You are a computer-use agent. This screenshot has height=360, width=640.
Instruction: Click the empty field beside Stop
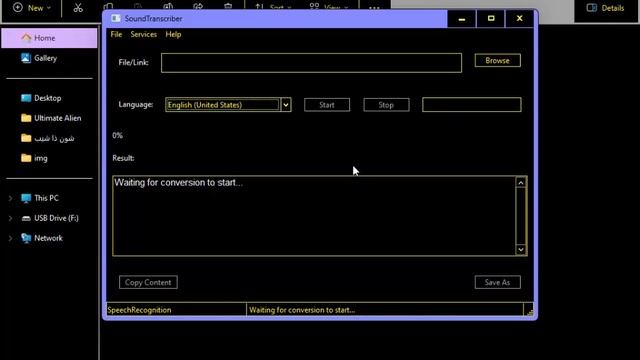[471, 104]
